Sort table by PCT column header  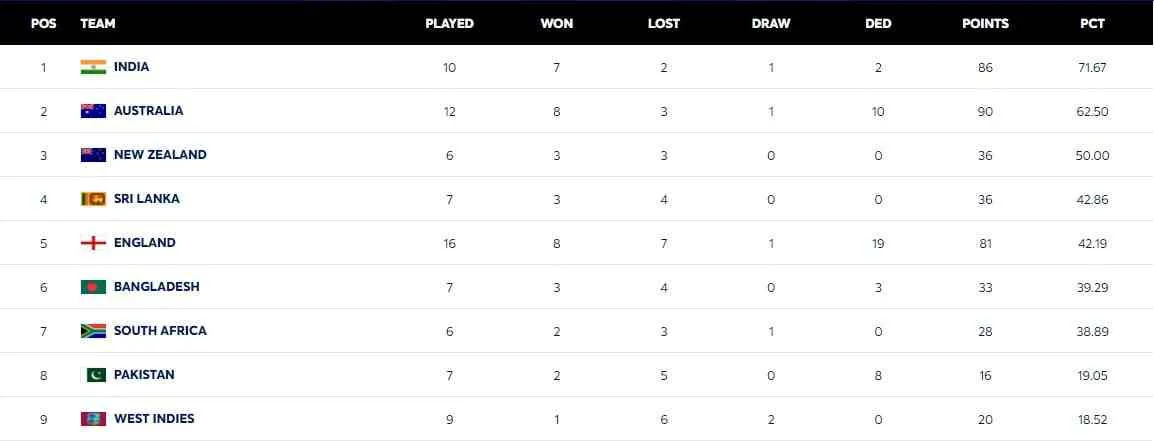pyautogui.click(x=1092, y=23)
